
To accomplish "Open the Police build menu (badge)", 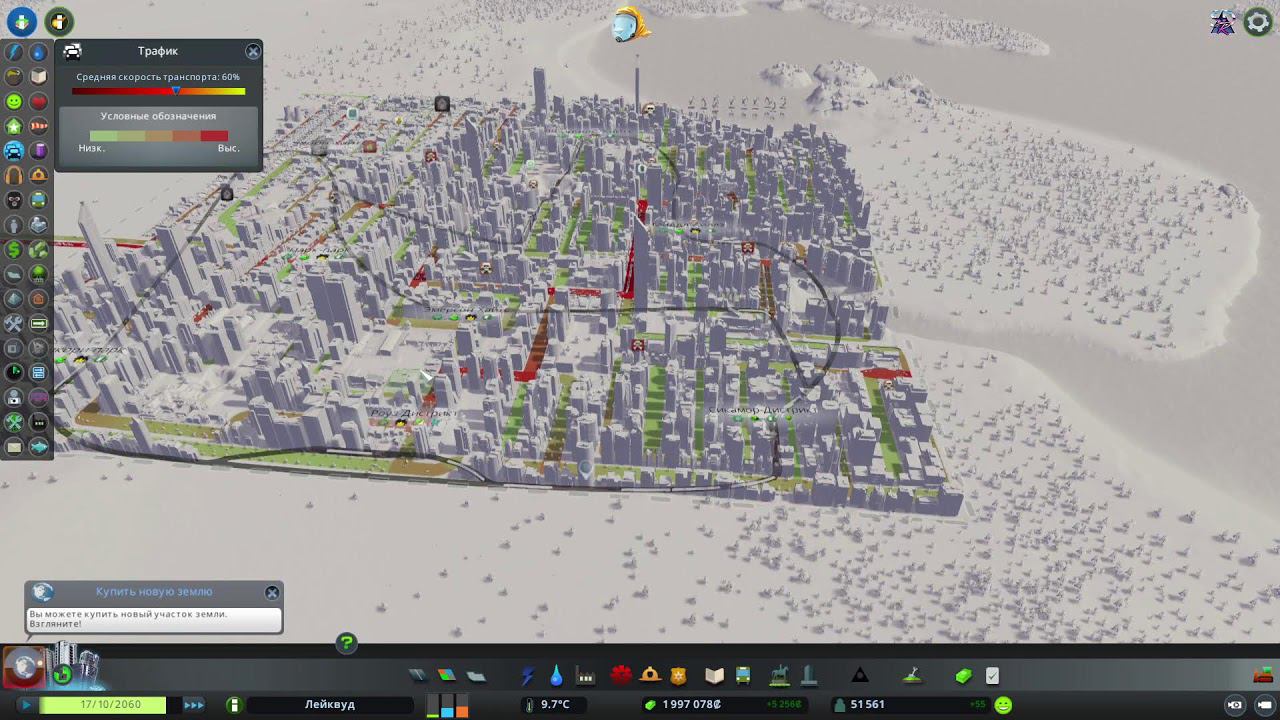I will tap(679, 676).
